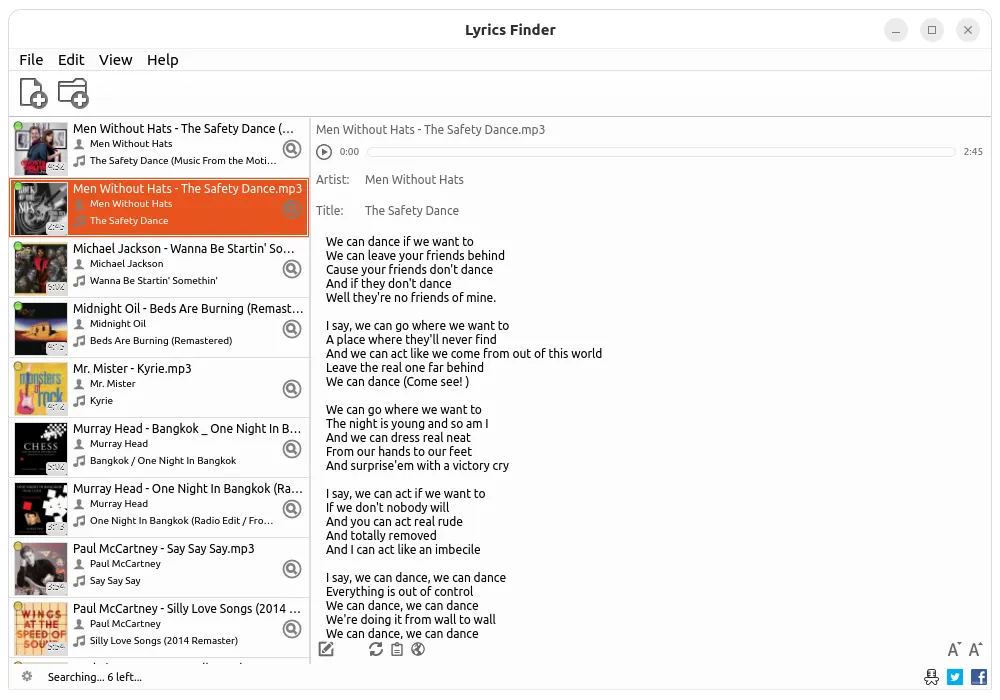
Task: Search lyrics for Mr. Mister Kyrie row
Action: pyautogui.click(x=292, y=389)
